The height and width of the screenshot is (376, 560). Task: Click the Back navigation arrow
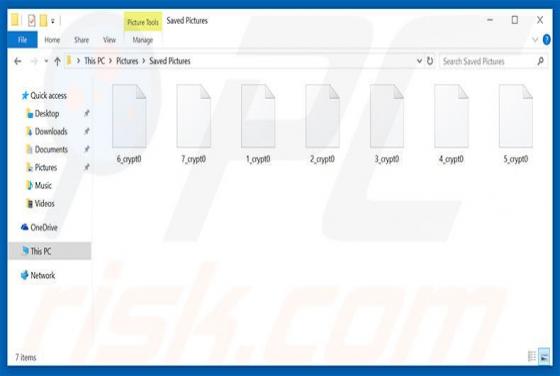pyautogui.click(x=18, y=61)
